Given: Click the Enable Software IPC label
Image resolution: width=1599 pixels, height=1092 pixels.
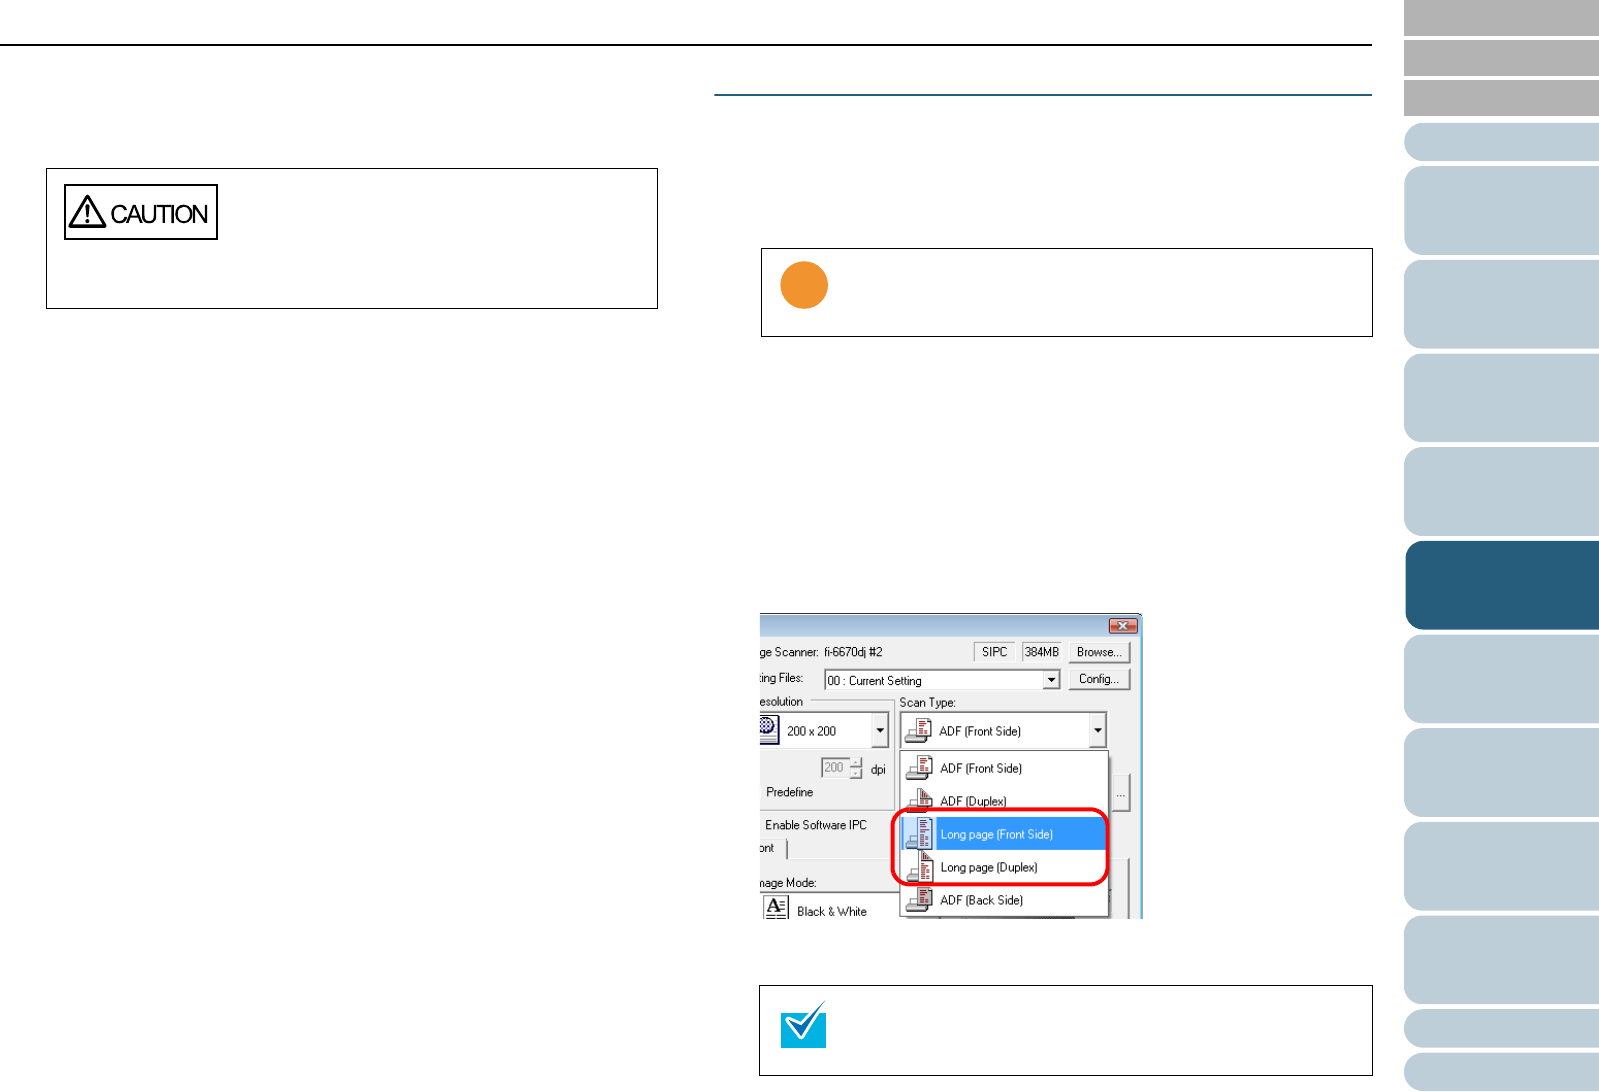Looking at the screenshot, I should [x=816, y=825].
